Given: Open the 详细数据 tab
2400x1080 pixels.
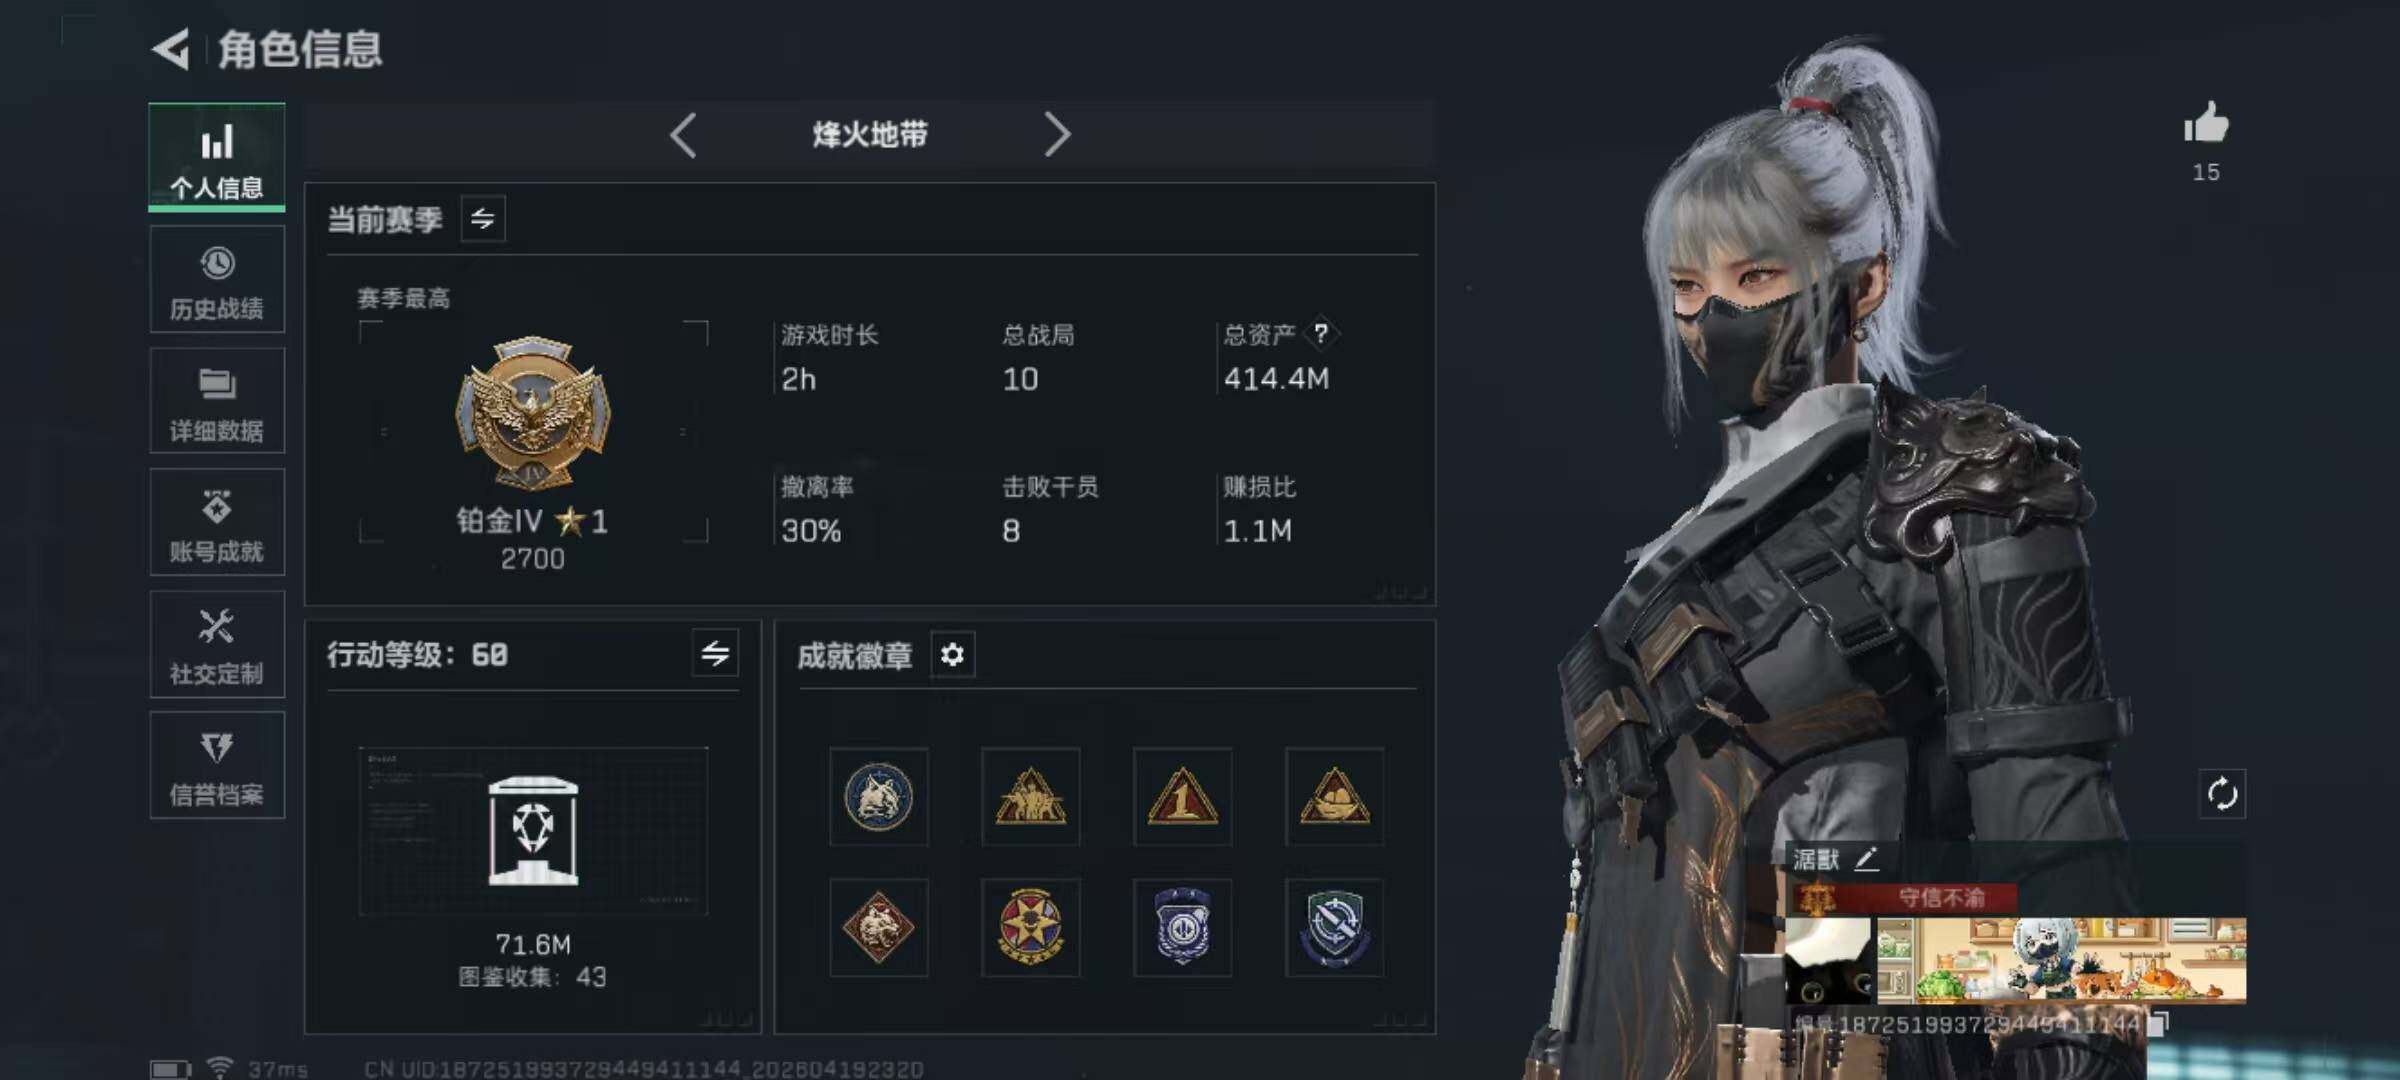Looking at the screenshot, I should pyautogui.click(x=217, y=401).
